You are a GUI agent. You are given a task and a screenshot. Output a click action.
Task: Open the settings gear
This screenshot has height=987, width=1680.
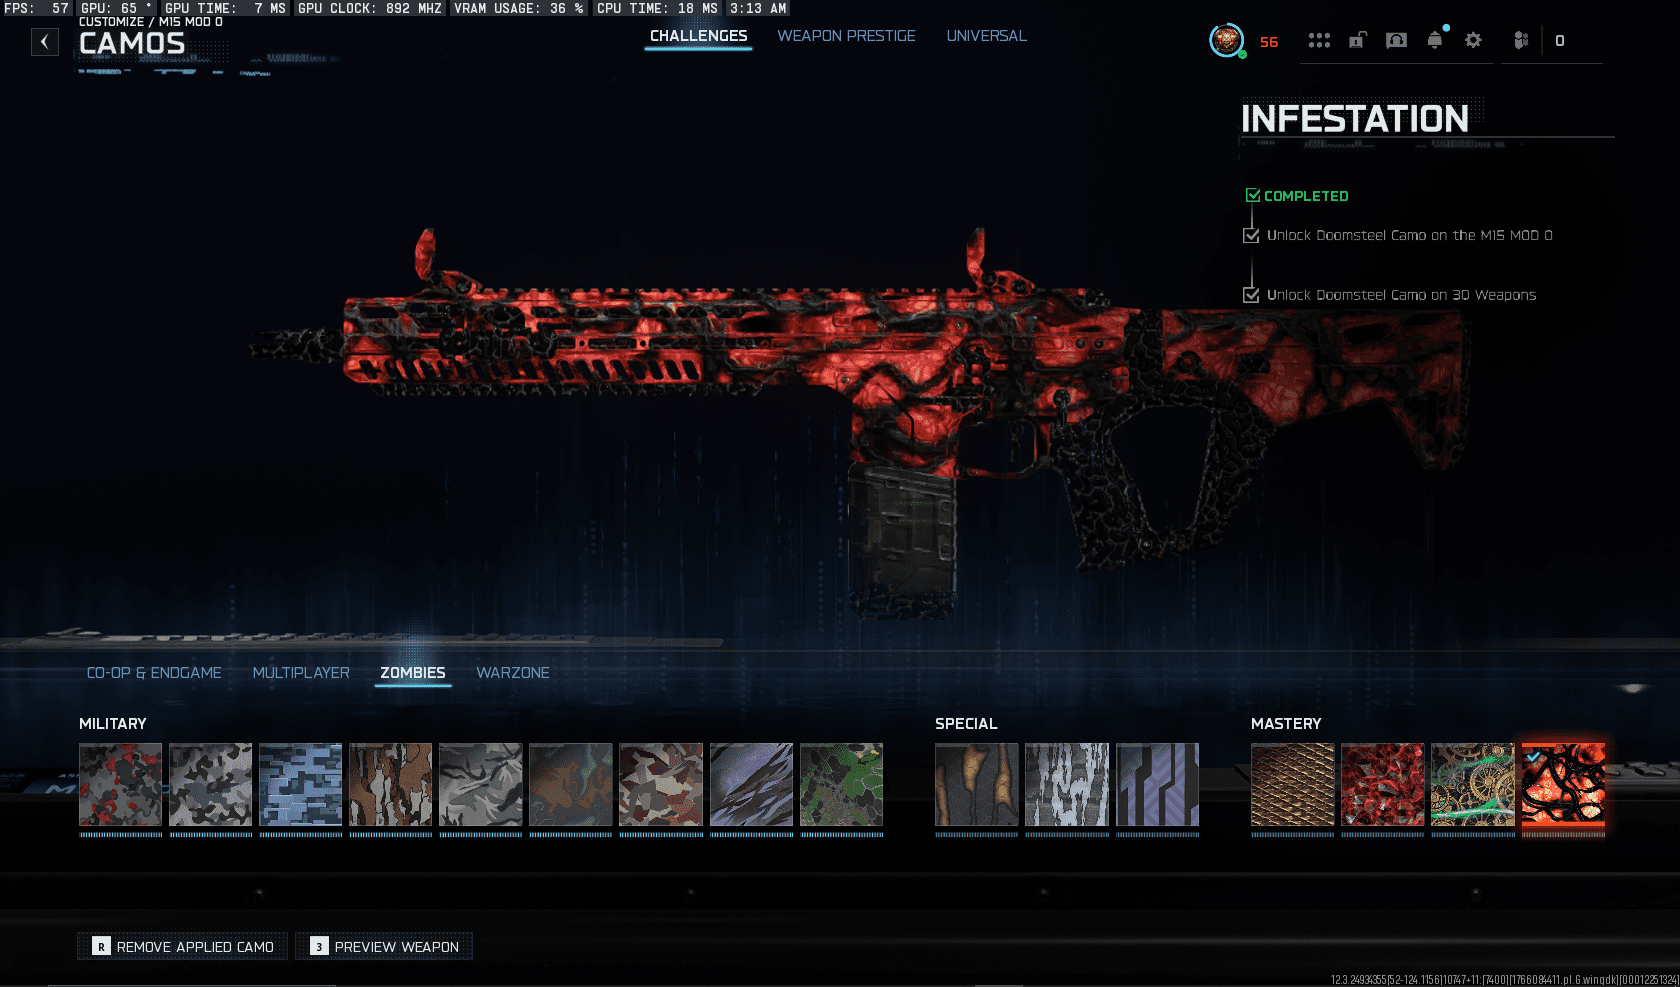pos(1473,41)
